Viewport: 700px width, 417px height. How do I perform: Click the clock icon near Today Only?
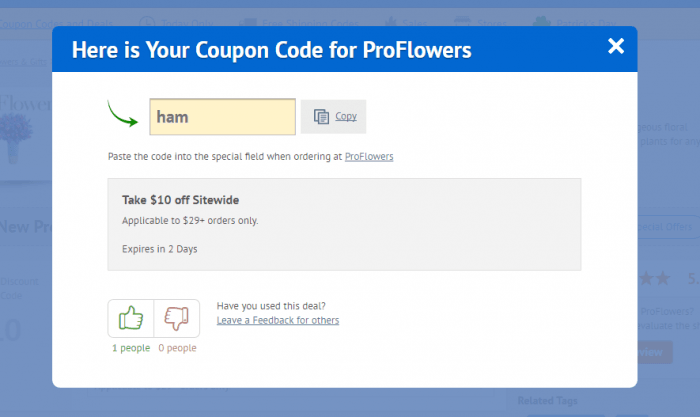coord(147,22)
